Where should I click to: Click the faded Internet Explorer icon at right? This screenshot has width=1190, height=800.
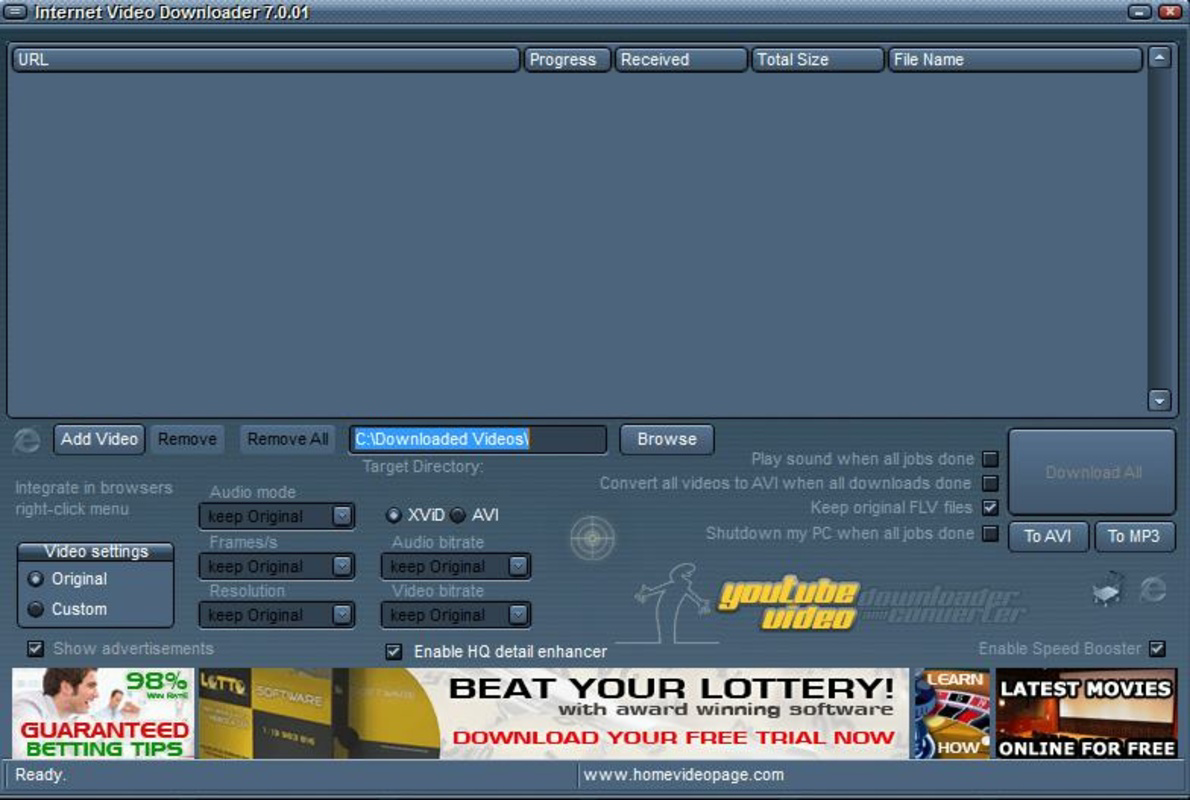pos(1153,589)
